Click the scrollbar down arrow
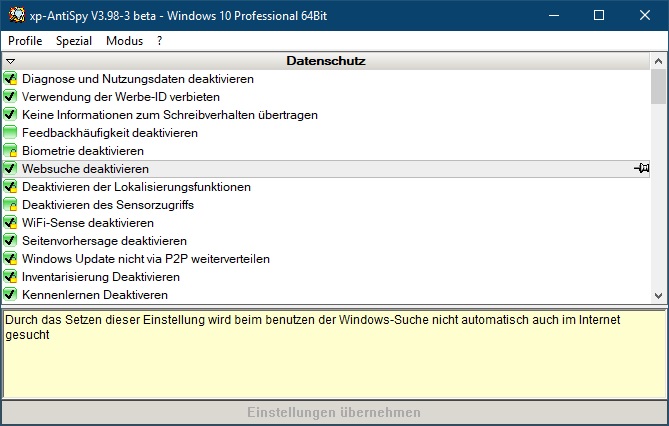This screenshot has height=426, width=669. click(x=658, y=295)
